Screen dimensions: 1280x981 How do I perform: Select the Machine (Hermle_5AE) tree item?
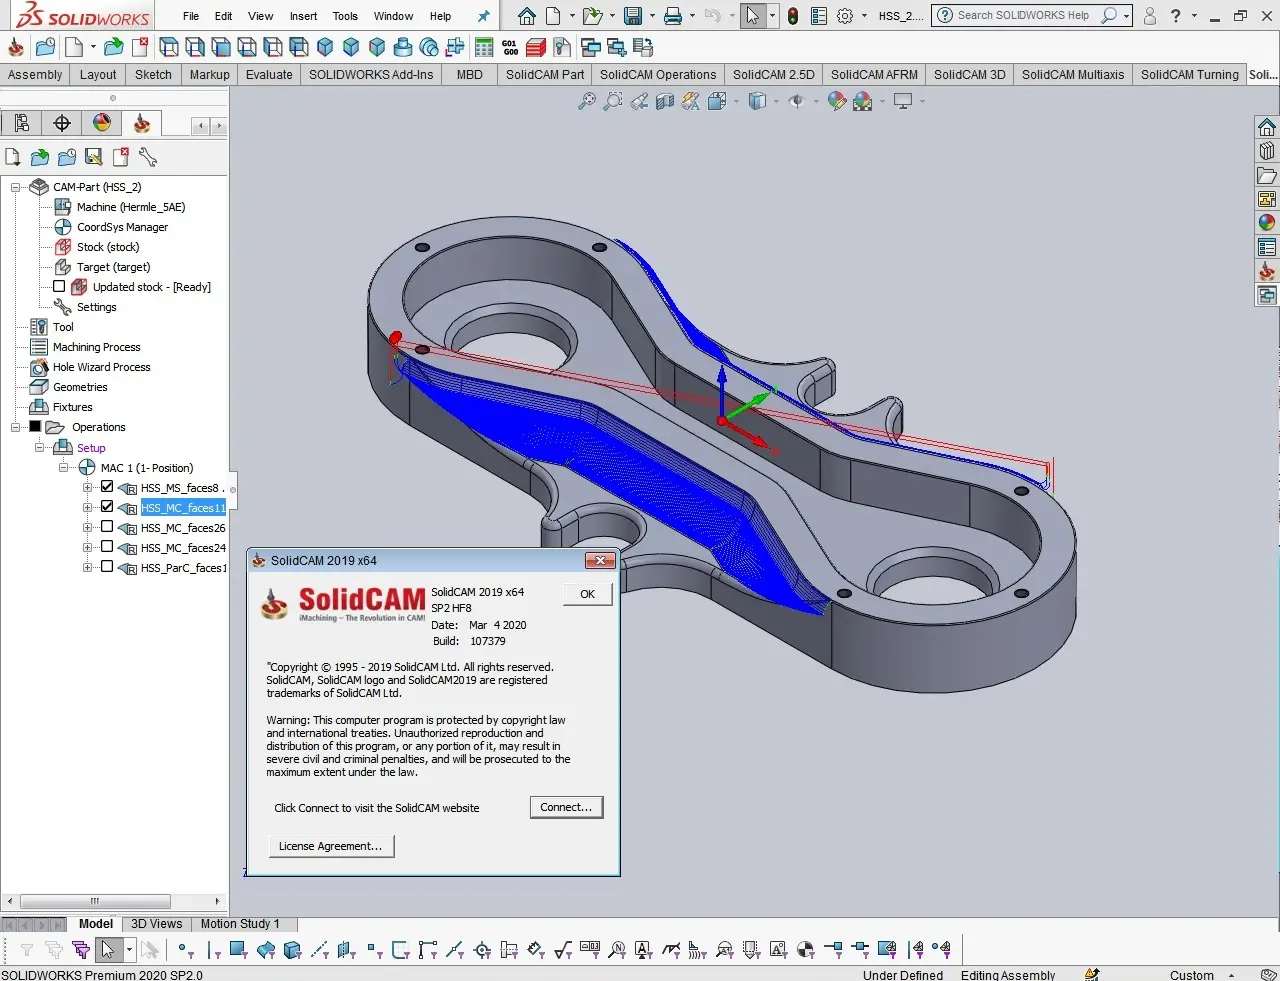(131, 207)
